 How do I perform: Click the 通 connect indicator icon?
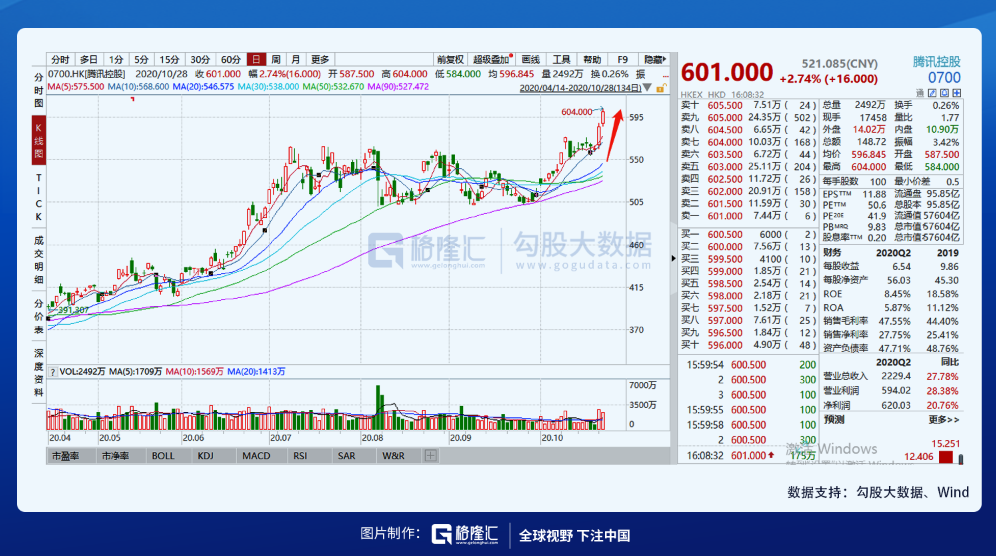(920, 93)
